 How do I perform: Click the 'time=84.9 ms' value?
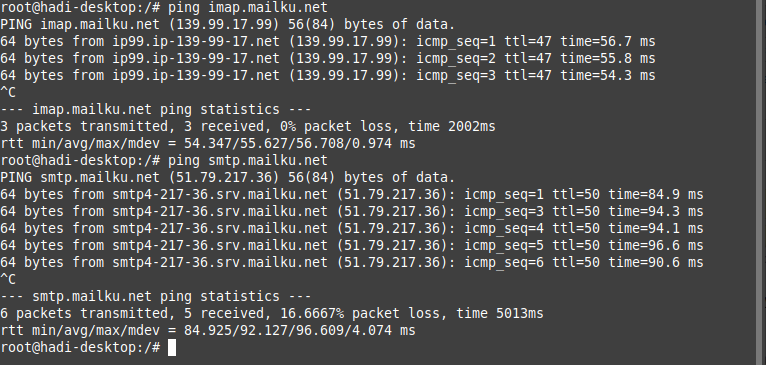click(x=656, y=194)
